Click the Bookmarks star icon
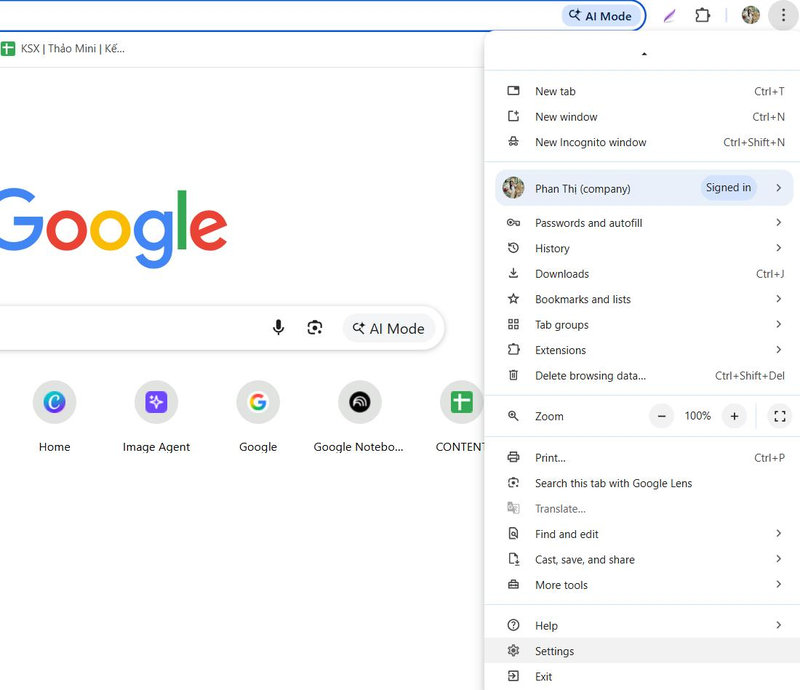Screen dimensions: 800x690 click(513, 299)
